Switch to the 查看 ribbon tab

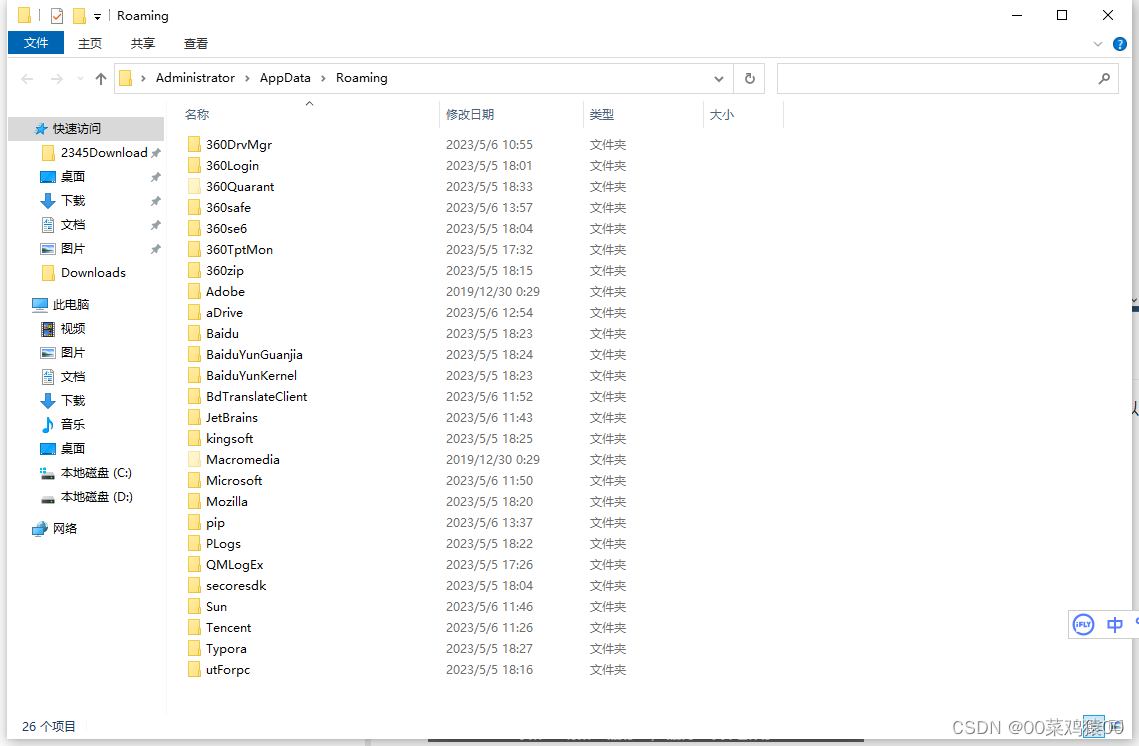pos(195,44)
